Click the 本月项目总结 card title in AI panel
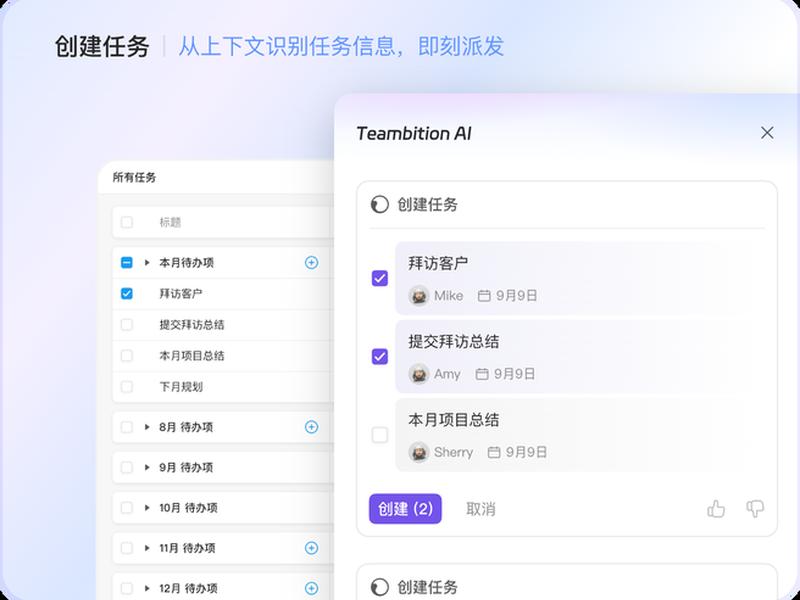800x600 pixels. (453, 420)
